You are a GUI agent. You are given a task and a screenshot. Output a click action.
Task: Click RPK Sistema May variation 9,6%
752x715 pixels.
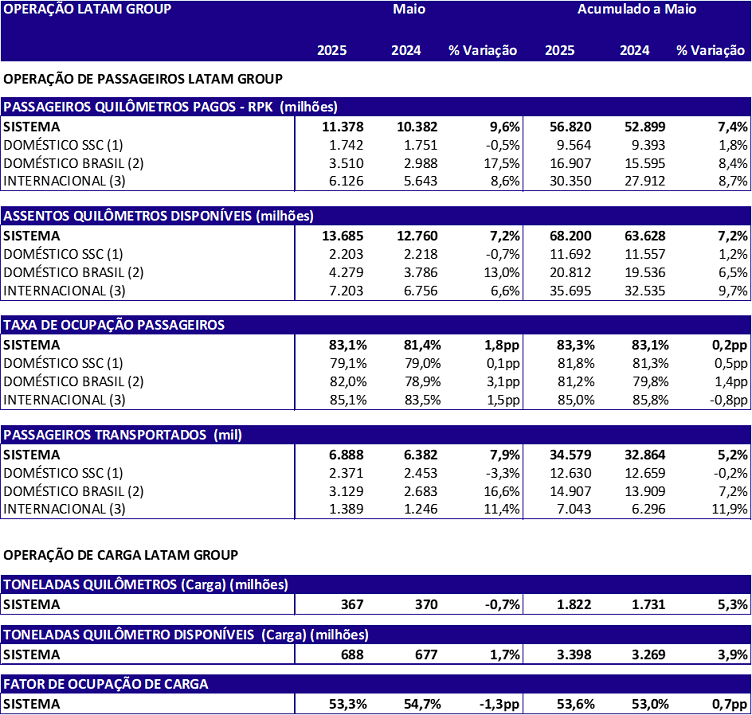(505, 127)
